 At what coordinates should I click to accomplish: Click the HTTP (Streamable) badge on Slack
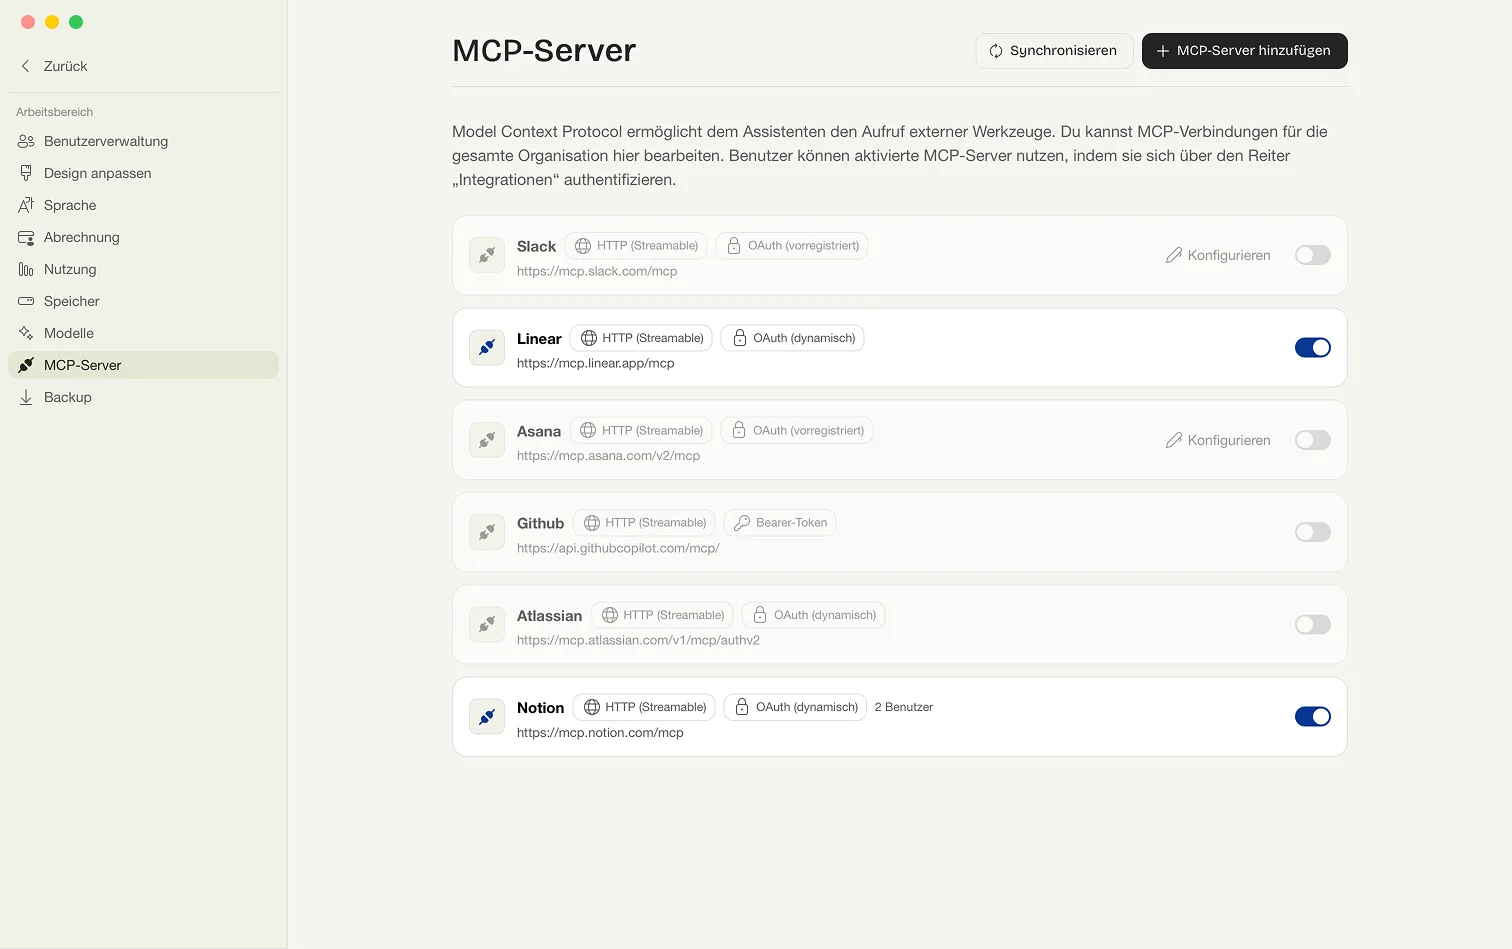(636, 246)
